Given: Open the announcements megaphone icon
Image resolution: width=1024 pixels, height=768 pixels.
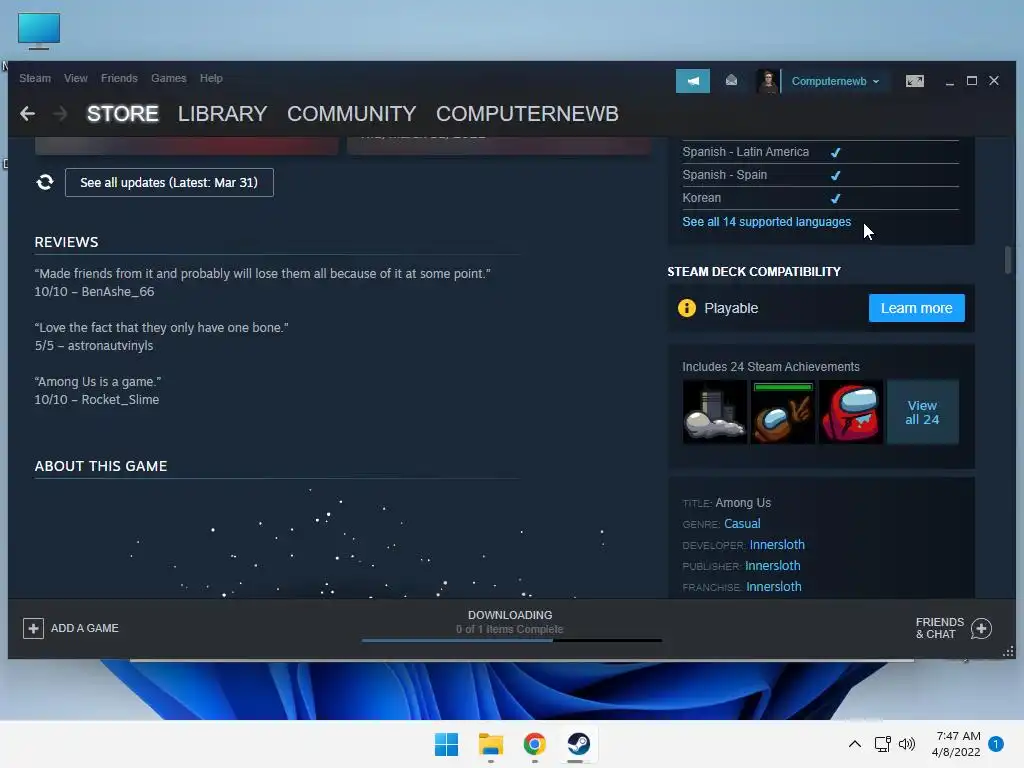Looking at the screenshot, I should [x=692, y=81].
